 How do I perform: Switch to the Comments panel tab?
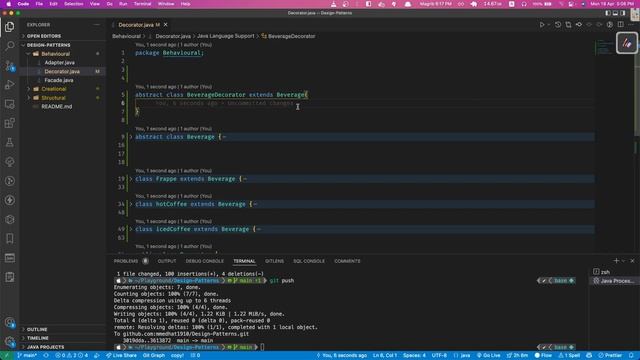tap(347, 261)
